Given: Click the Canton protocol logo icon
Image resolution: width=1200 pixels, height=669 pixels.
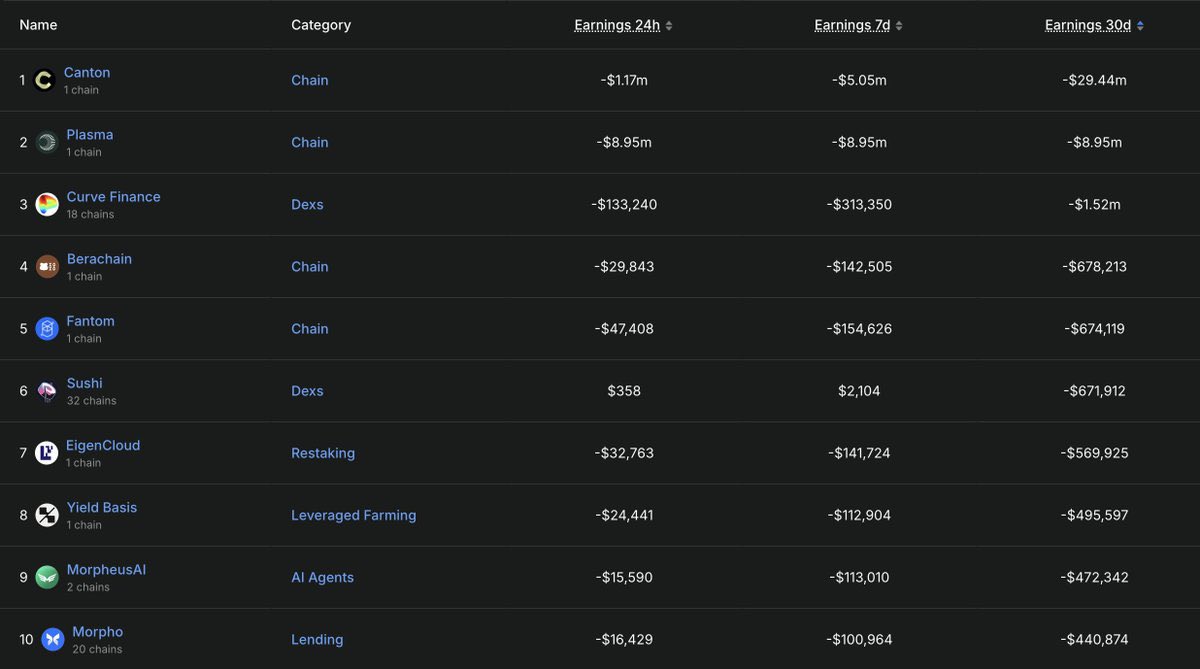Looking at the screenshot, I should [43, 80].
